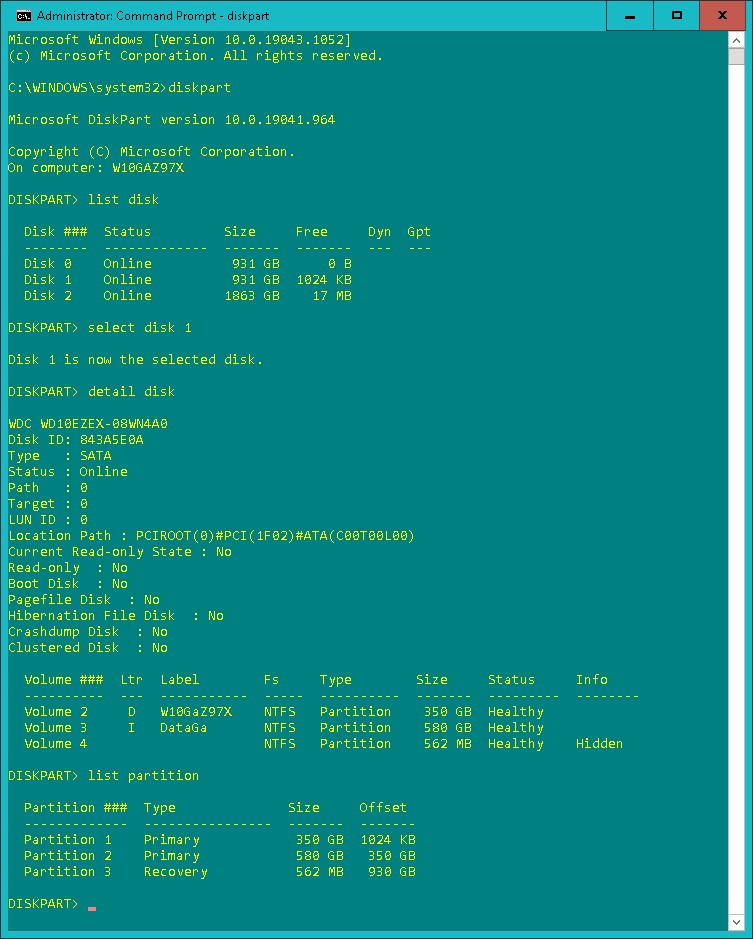
Task: Click the 'Partition 1' row label
Action: (x=68, y=840)
